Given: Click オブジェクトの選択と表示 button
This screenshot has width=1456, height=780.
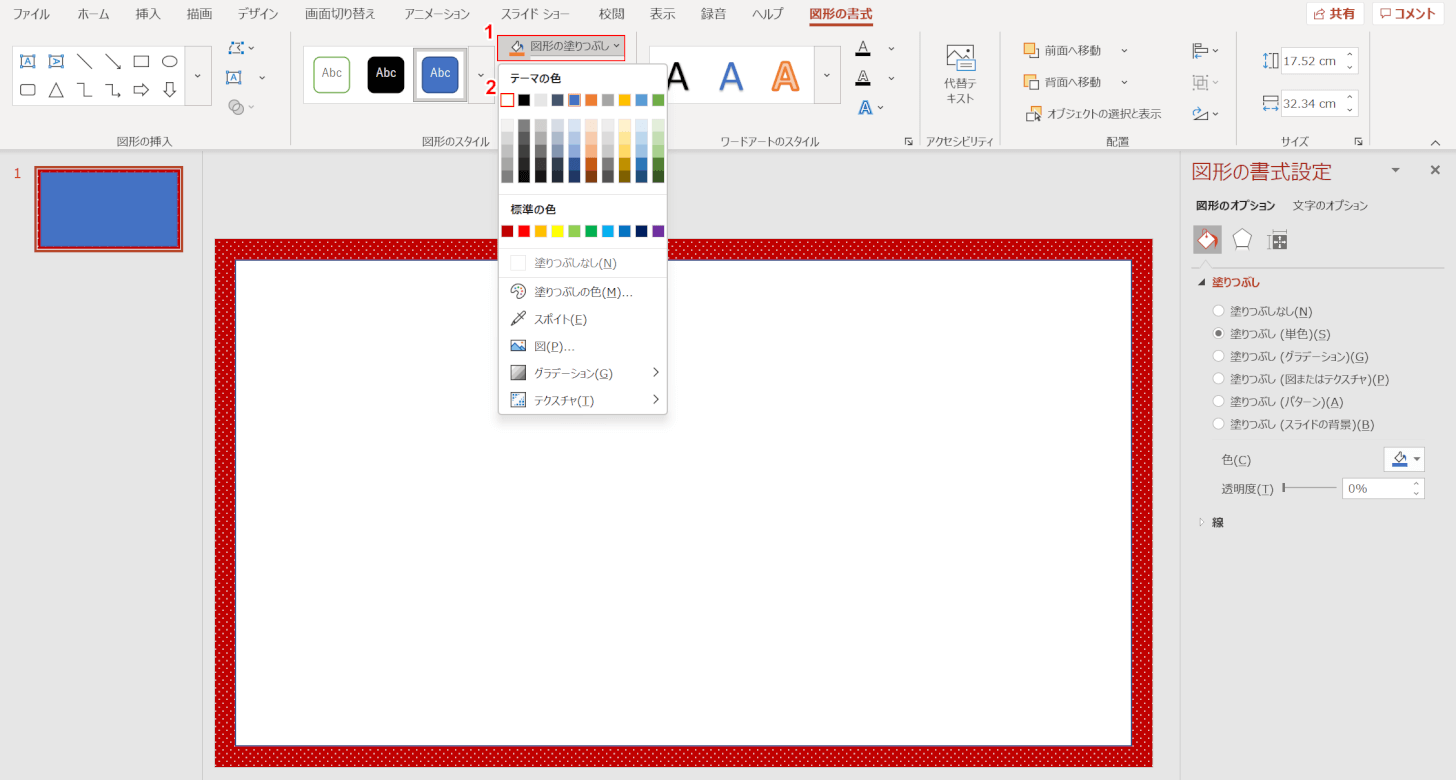Looking at the screenshot, I should tap(1093, 114).
